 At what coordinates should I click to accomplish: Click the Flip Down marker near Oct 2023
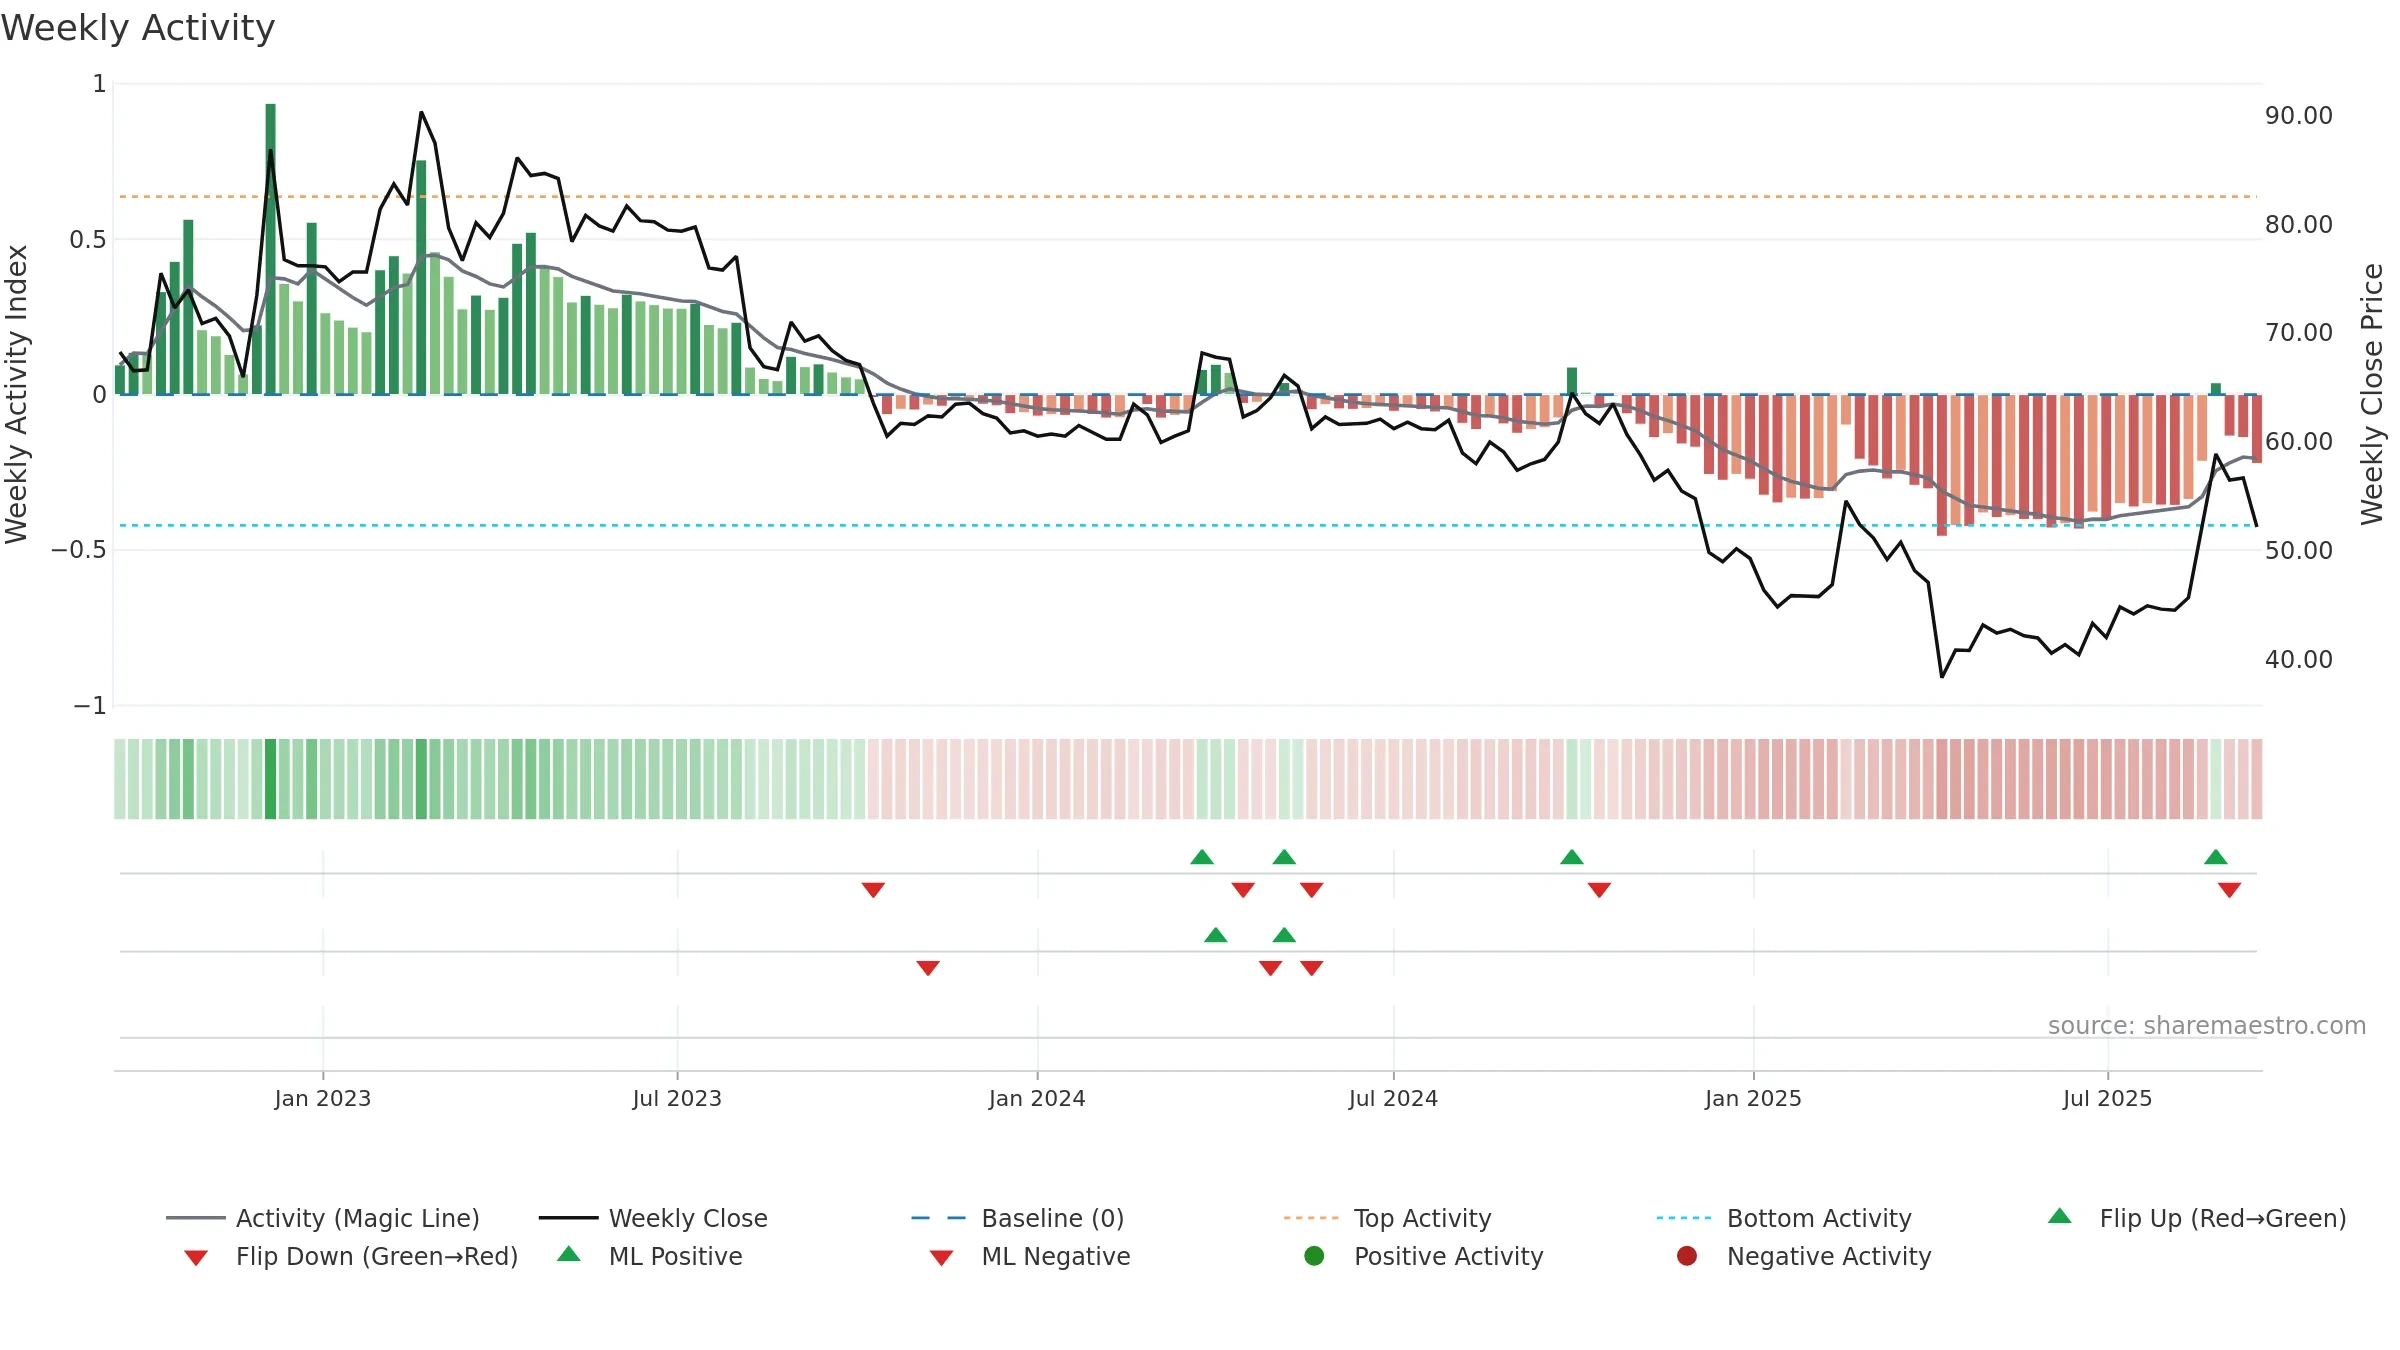pyautogui.click(x=873, y=890)
